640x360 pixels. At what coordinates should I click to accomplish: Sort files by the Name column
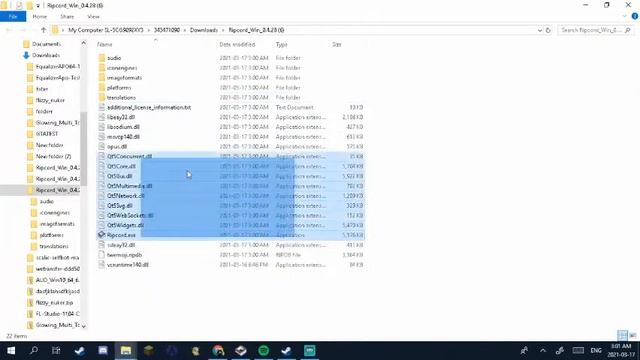105,44
